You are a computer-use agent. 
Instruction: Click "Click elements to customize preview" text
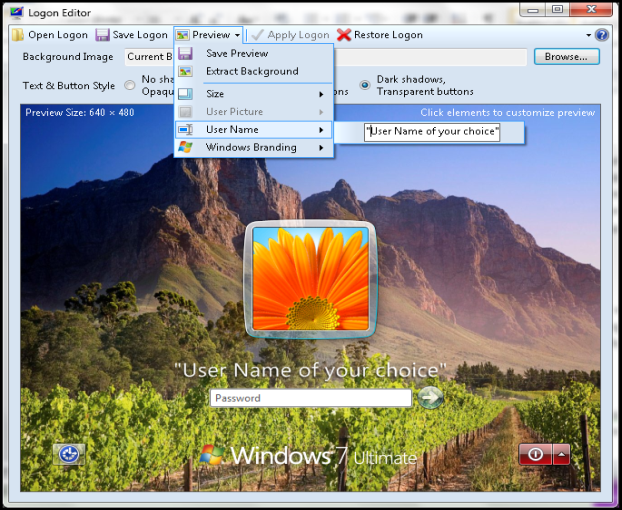tap(508, 113)
